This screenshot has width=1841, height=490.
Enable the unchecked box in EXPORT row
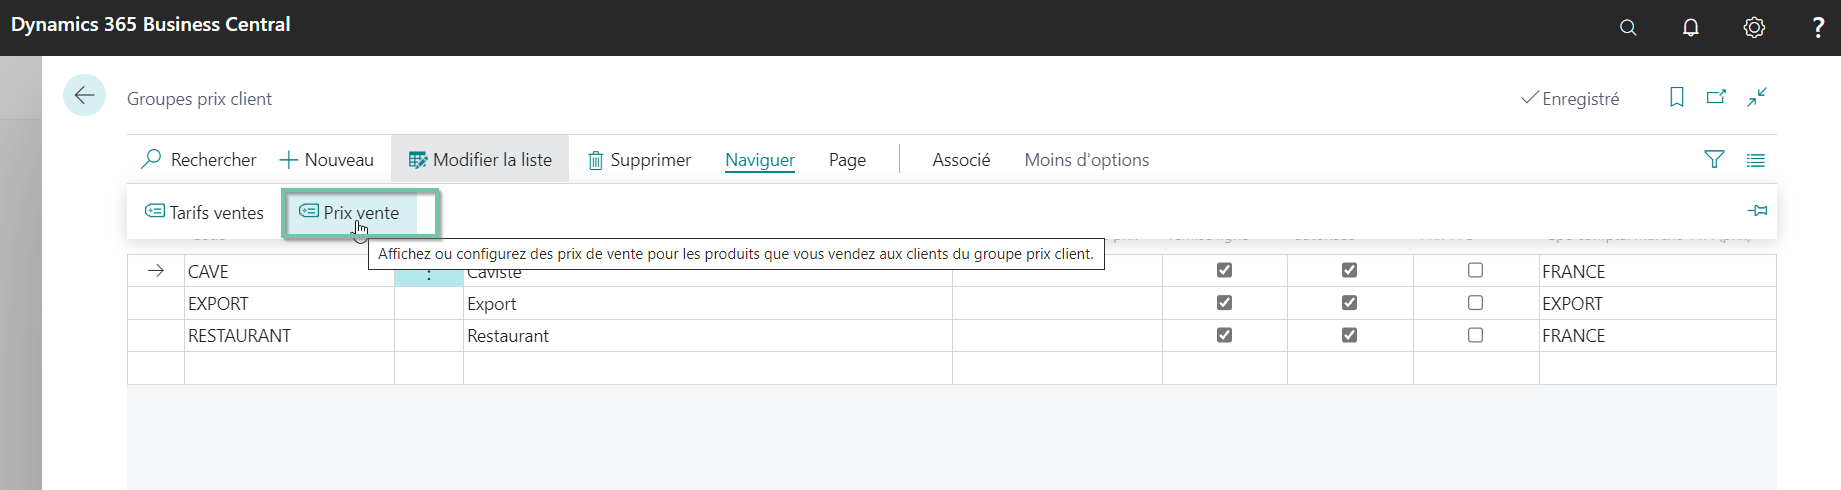pos(1475,303)
